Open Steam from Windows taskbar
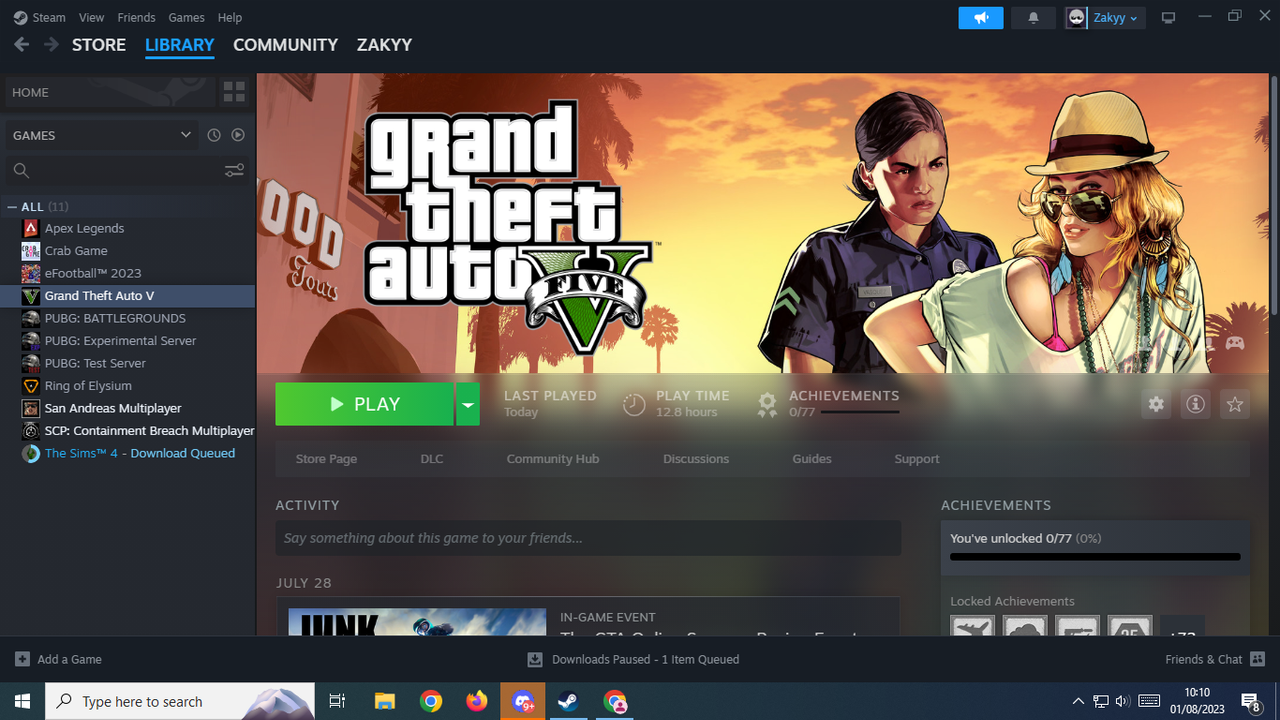1280x720 pixels. (x=568, y=701)
